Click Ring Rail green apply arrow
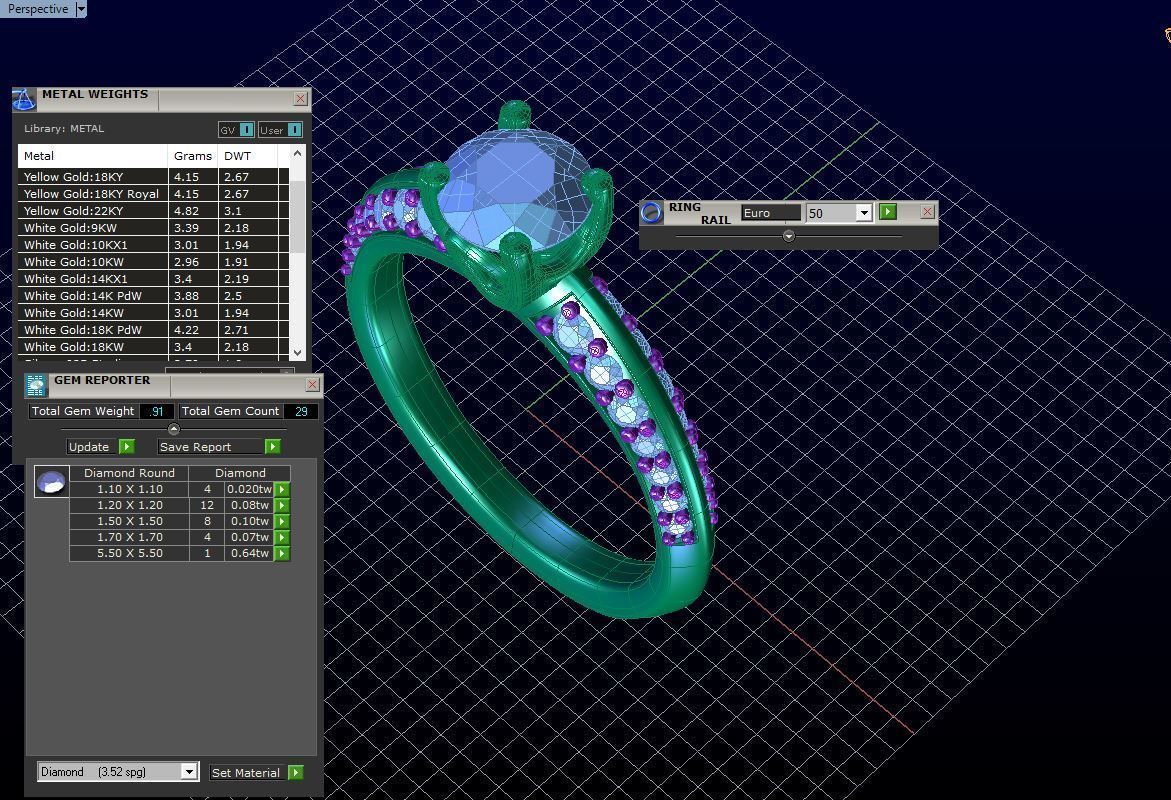The width and height of the screenshot is (1171, 800). [x=887, y=212]
